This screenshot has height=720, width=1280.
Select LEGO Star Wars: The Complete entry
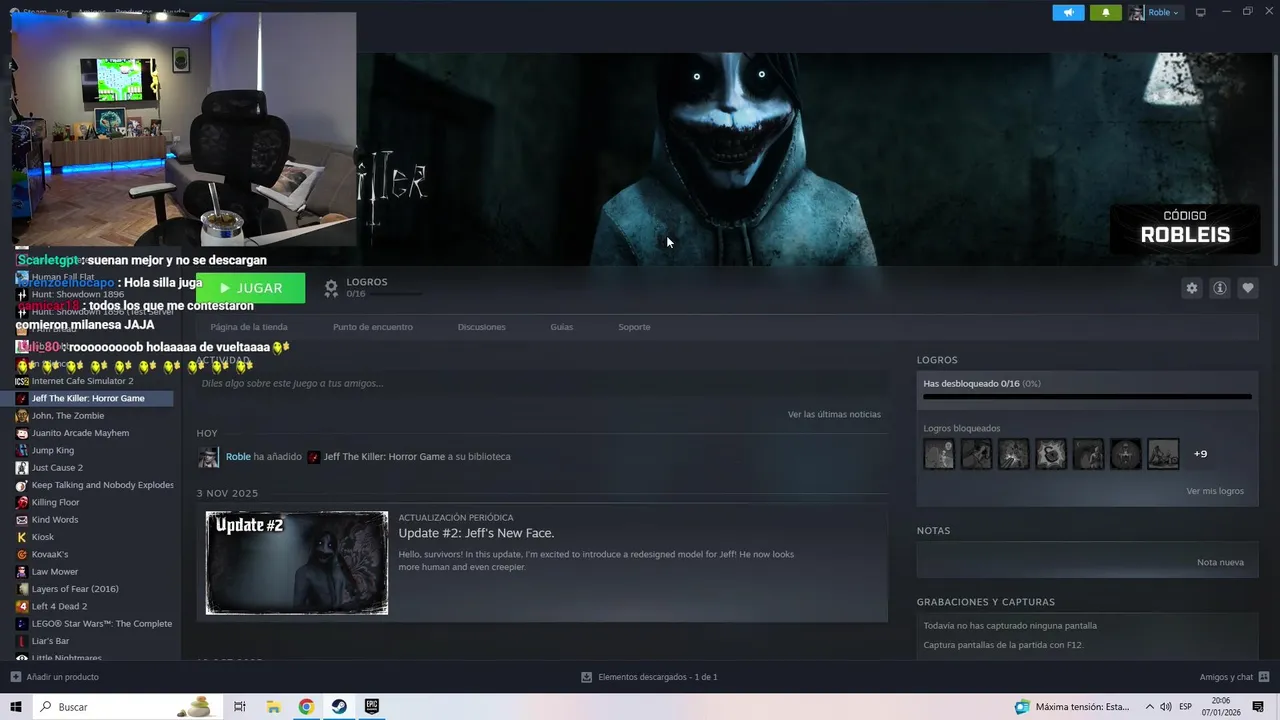point(101,624)
